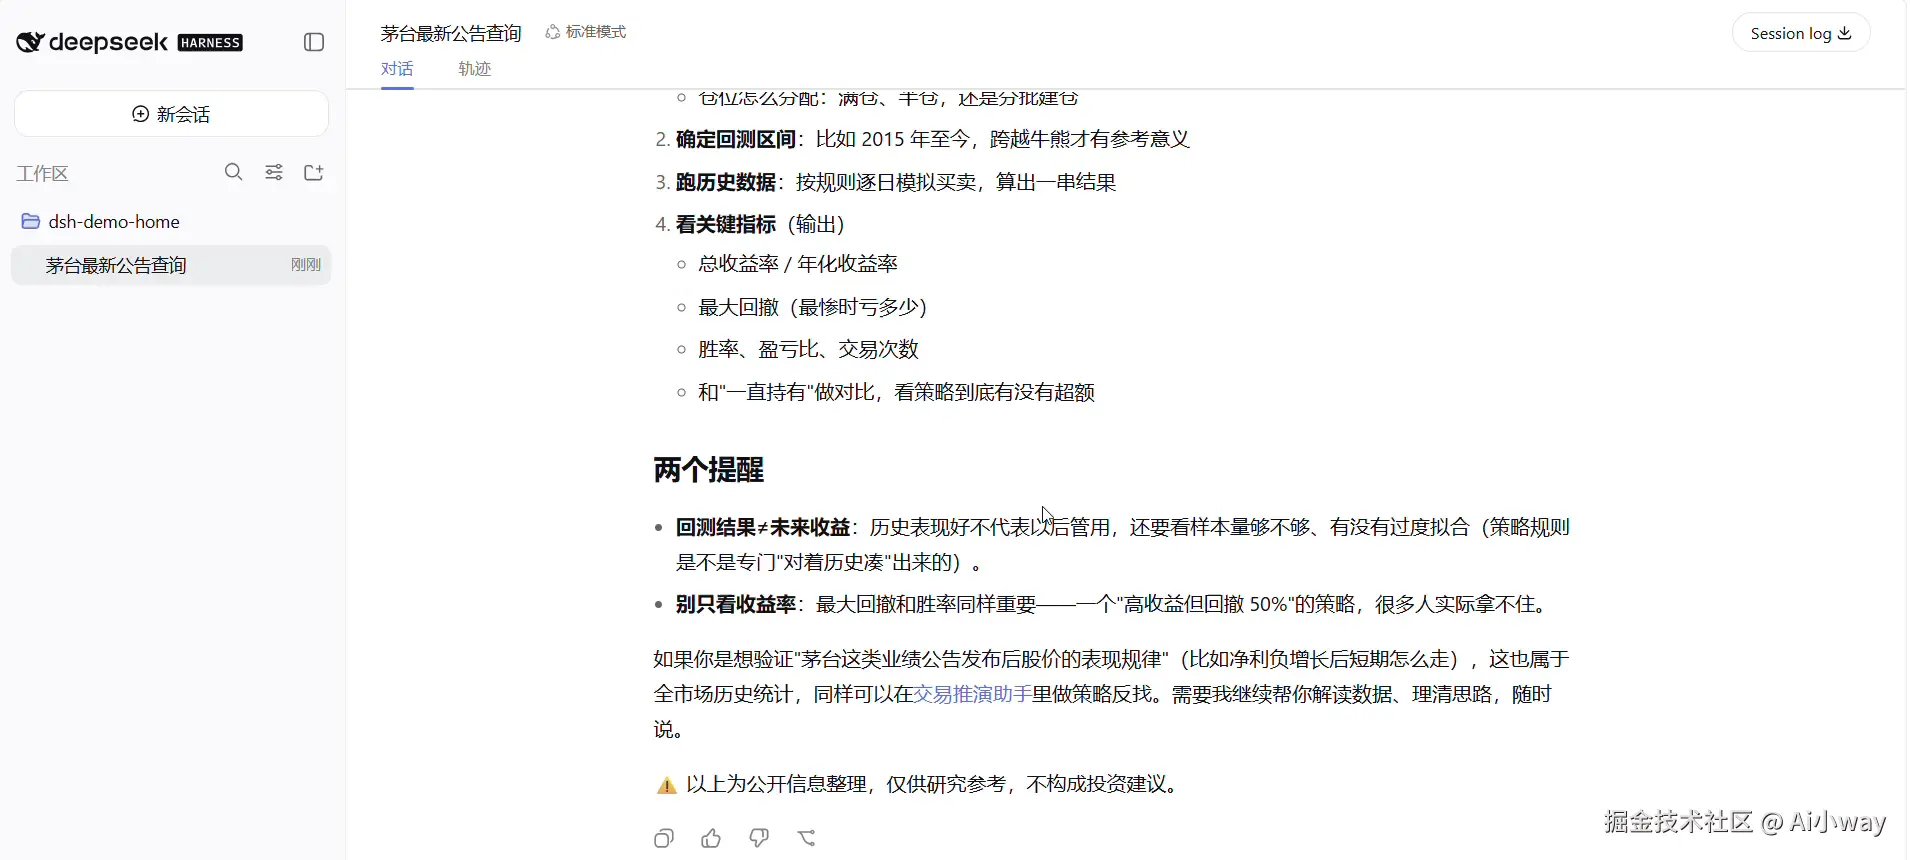Click the conversation title 茅台最新公告查询 in header

pyautogui.click(x=451, y=33)
